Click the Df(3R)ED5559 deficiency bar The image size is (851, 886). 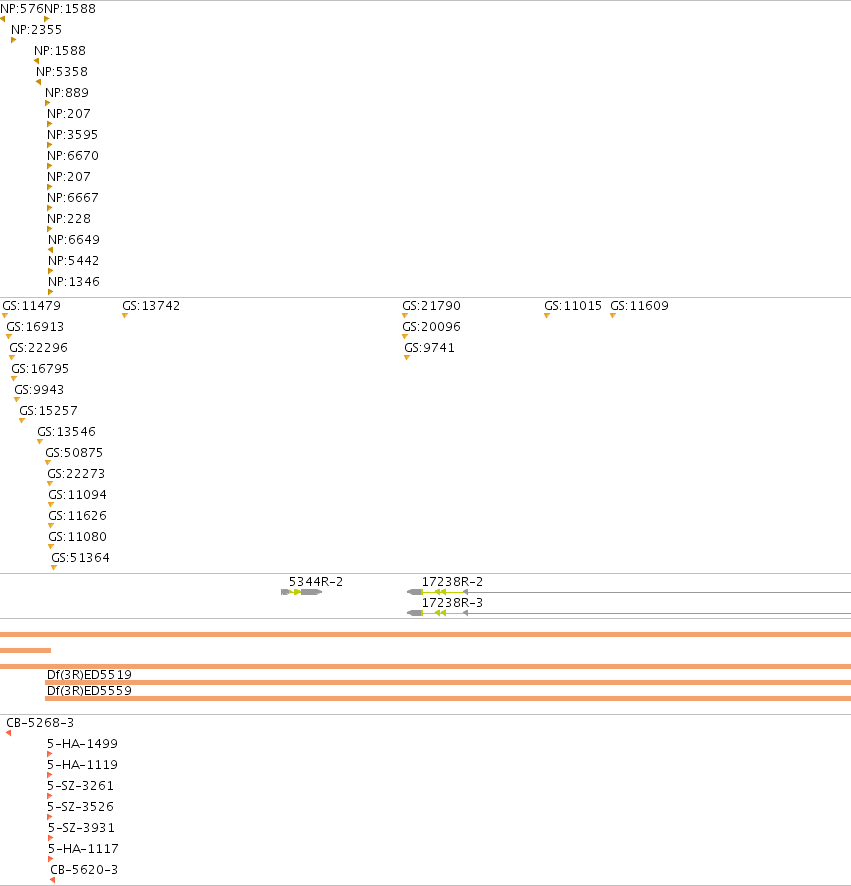(448, 698)
